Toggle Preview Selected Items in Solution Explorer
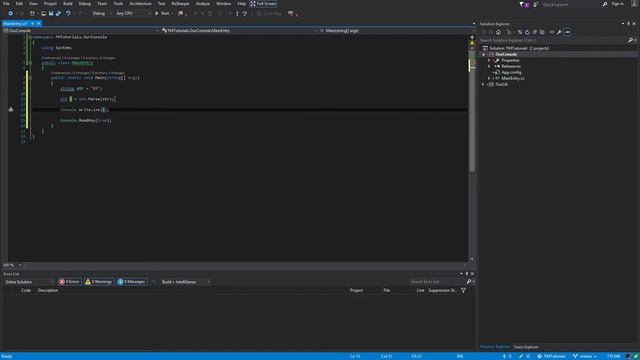Image resolution: width=640 pixels, height=360 pixels. 567,32
